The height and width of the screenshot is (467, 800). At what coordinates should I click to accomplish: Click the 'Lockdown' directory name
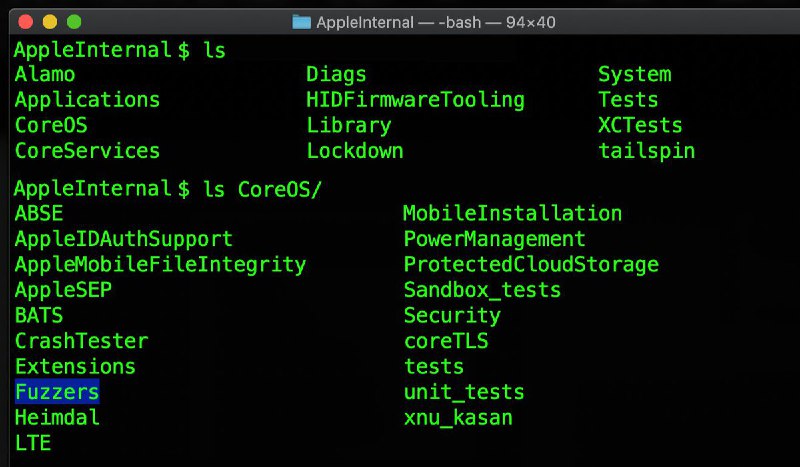point(355,151)
